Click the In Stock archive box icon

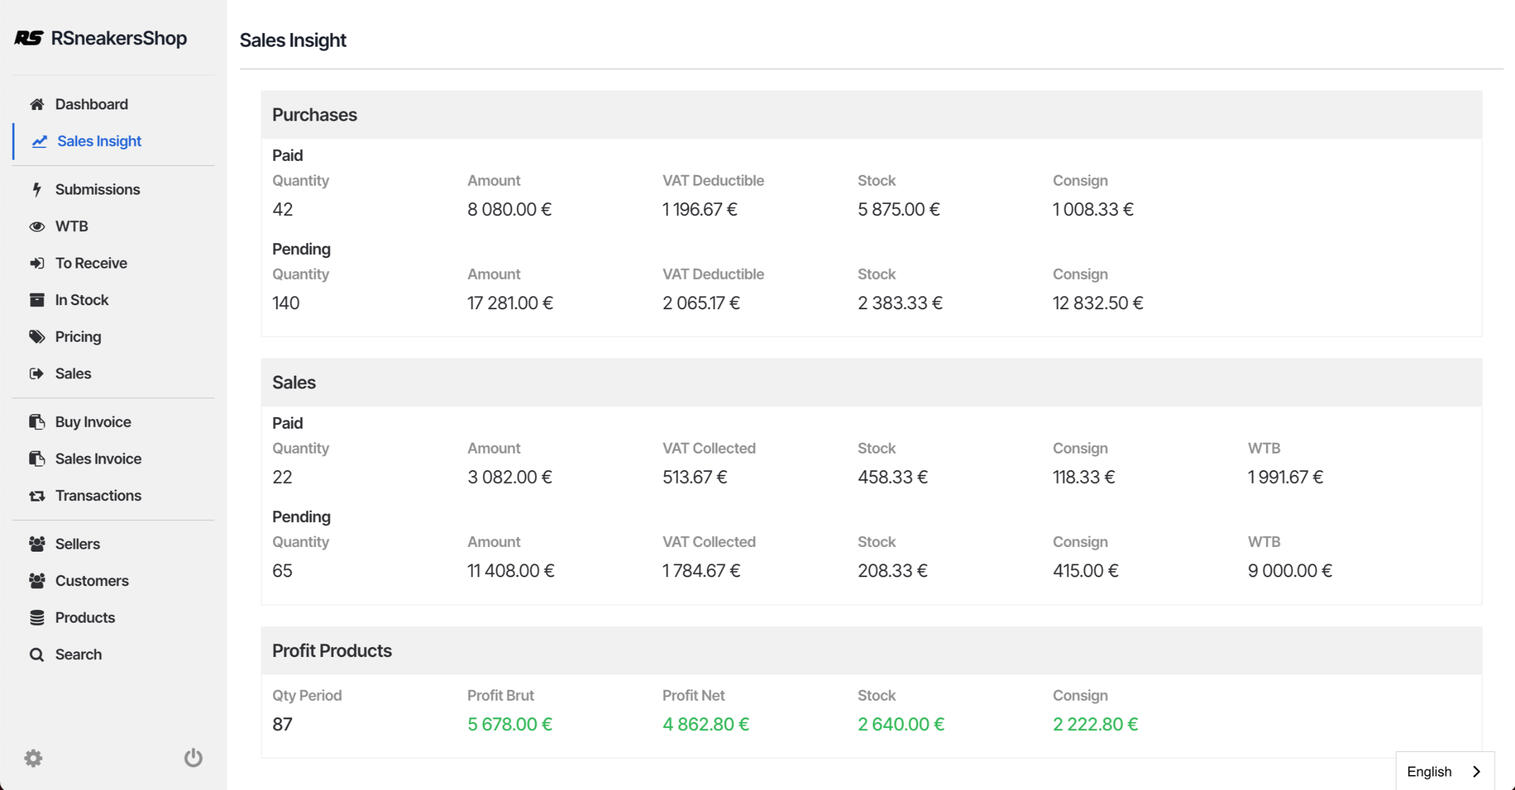[x=37, y=300]
